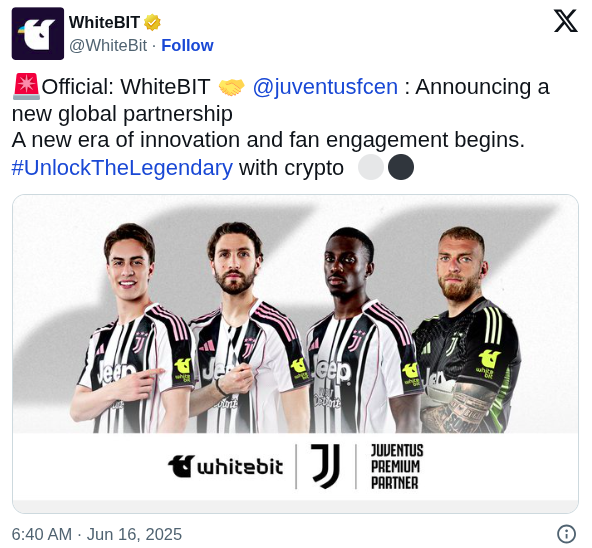This screenshot has height=548, width=592.
Task: Click the @WhiteBit handle
Action: click(x=108, y=46)
